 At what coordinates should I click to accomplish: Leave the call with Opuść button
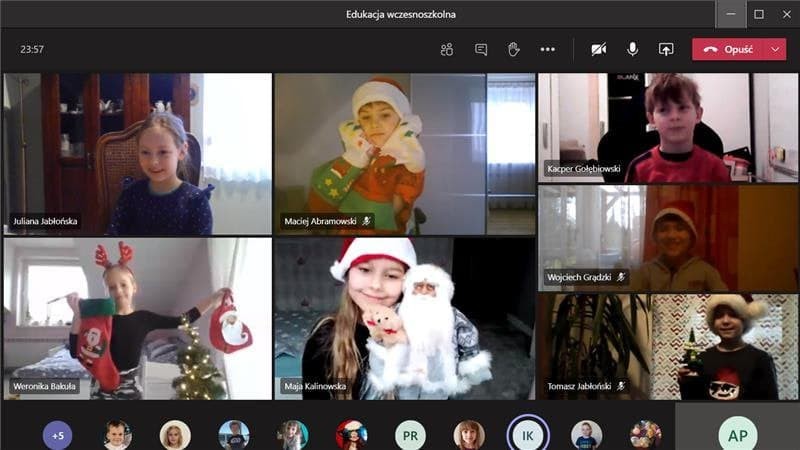point(728,49)
